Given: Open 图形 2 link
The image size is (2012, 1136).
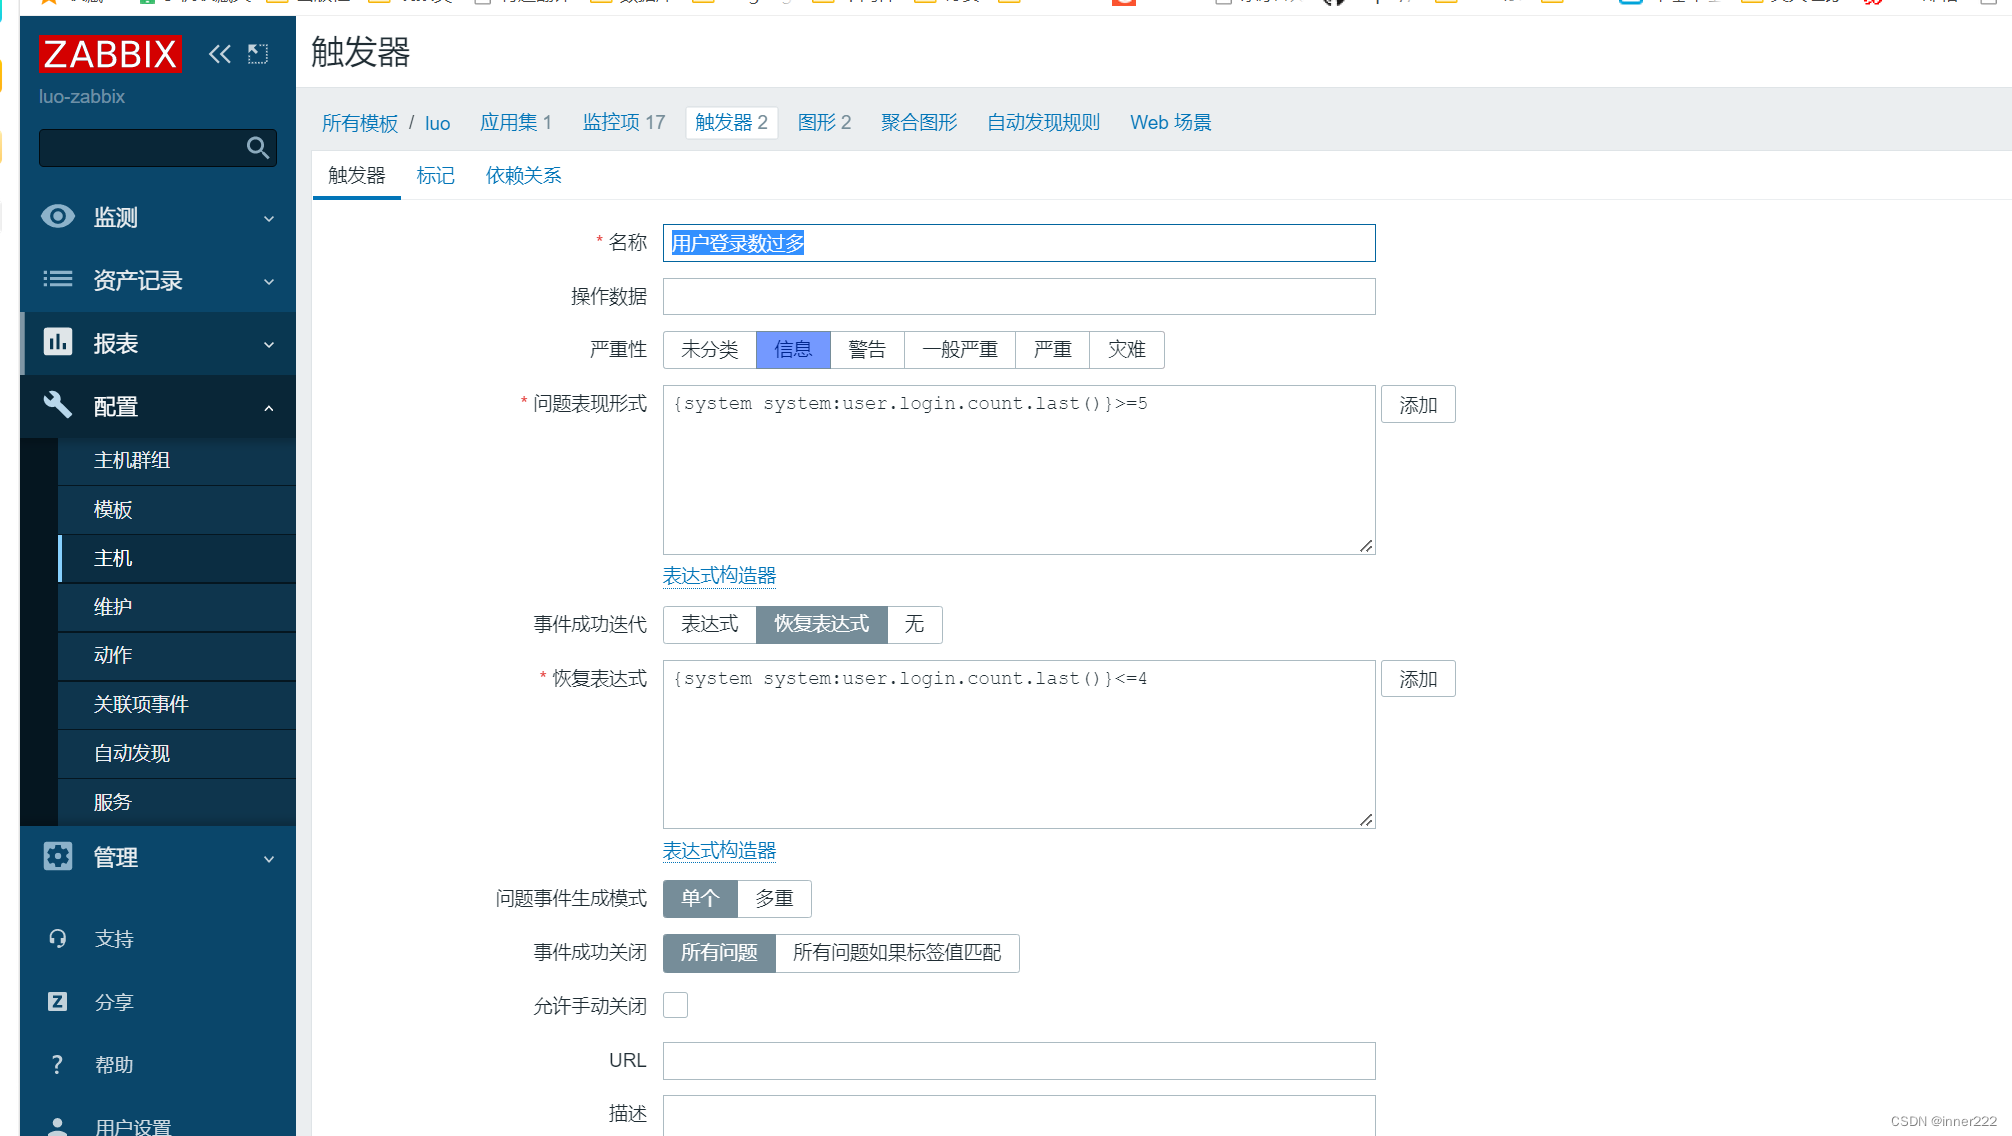Looking at the screenshot, I should 824,122.
